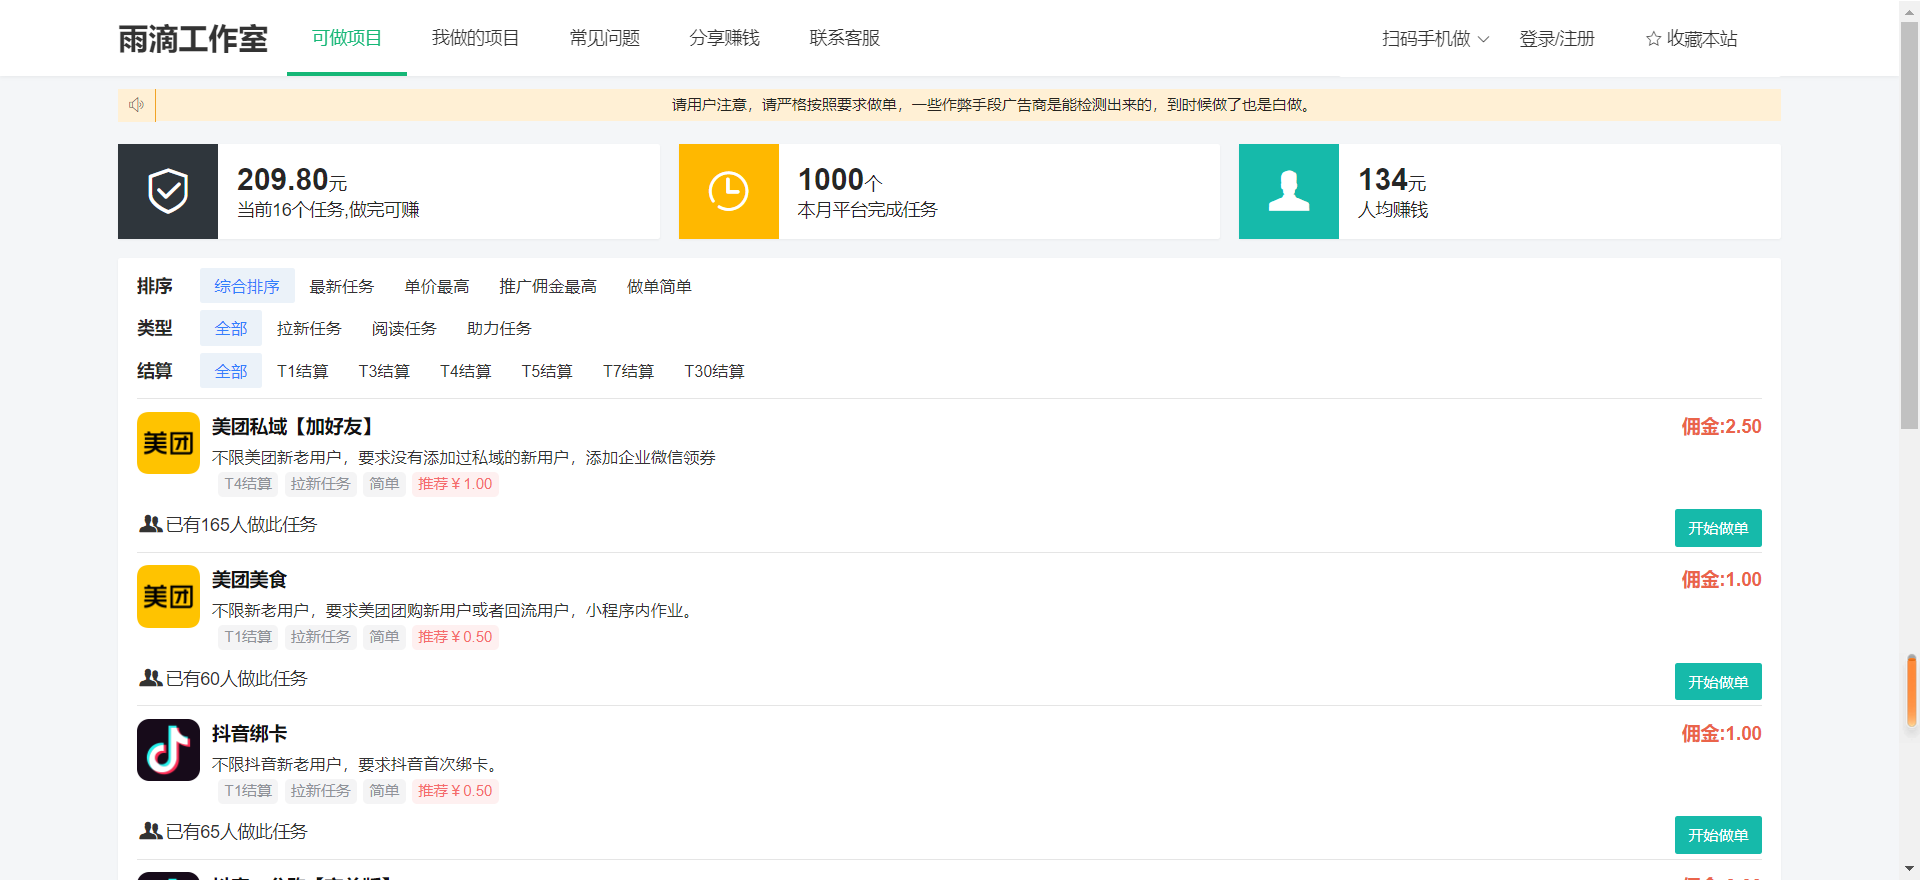The height and width of the screenshot is (880, 1920).
Task: Open the 抖音绑卡 TikTok logo
Action: click(x=168, y=750)
